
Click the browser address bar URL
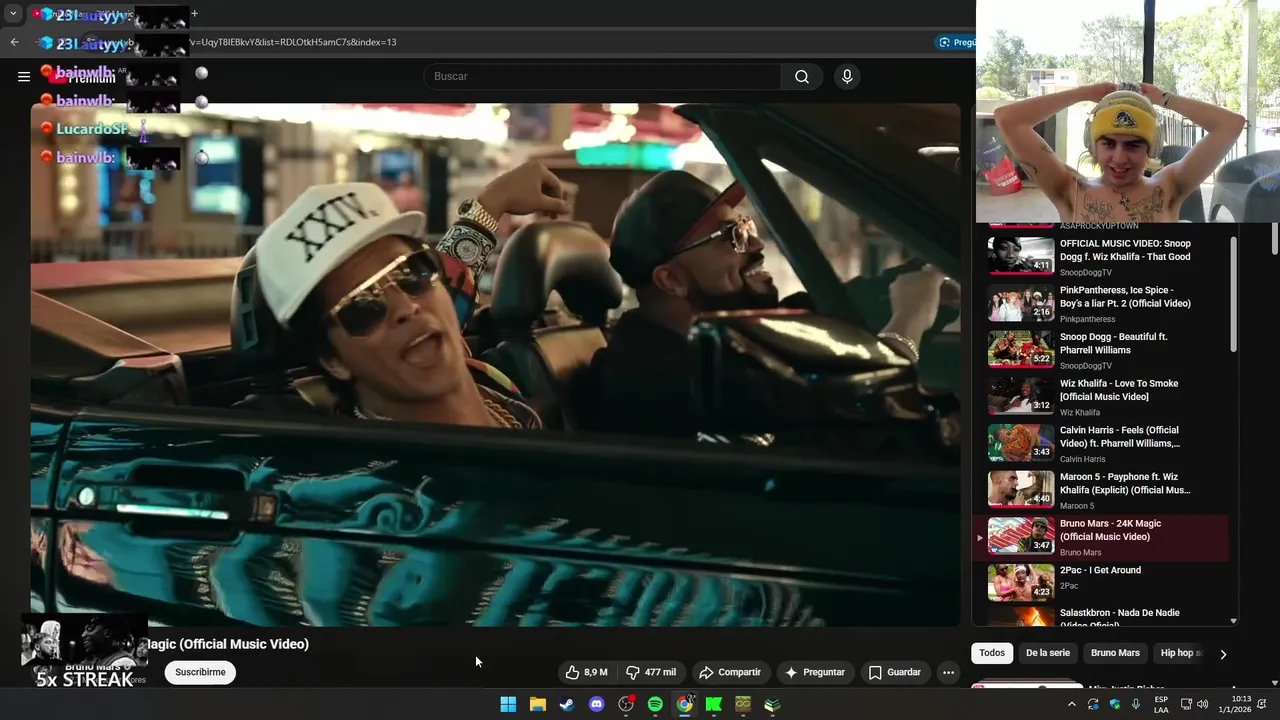(292, 42)
